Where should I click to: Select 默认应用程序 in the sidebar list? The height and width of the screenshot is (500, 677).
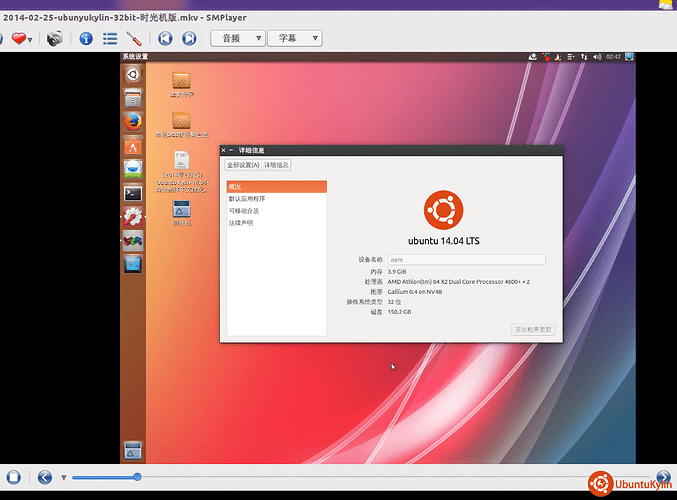(277, 199)
